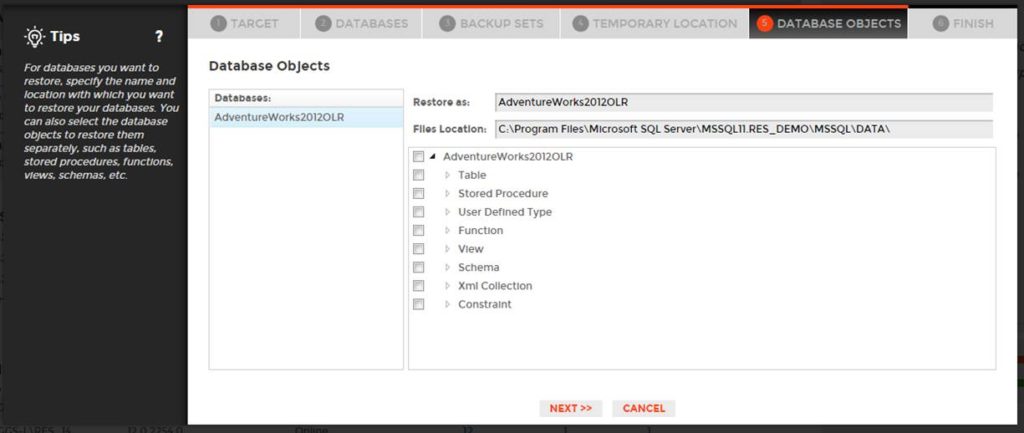The width and height of the screenshot is (1024, 433).
Task: Select the Database Objects step tab
Action: tap(828, 24)
